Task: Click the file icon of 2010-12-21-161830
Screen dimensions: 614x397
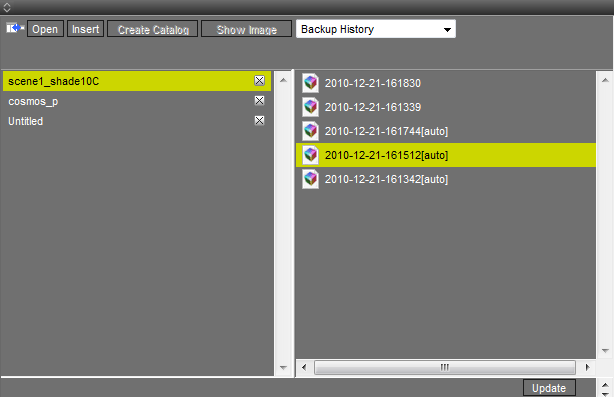Action: pyautogui.click(x=311, y=83)
